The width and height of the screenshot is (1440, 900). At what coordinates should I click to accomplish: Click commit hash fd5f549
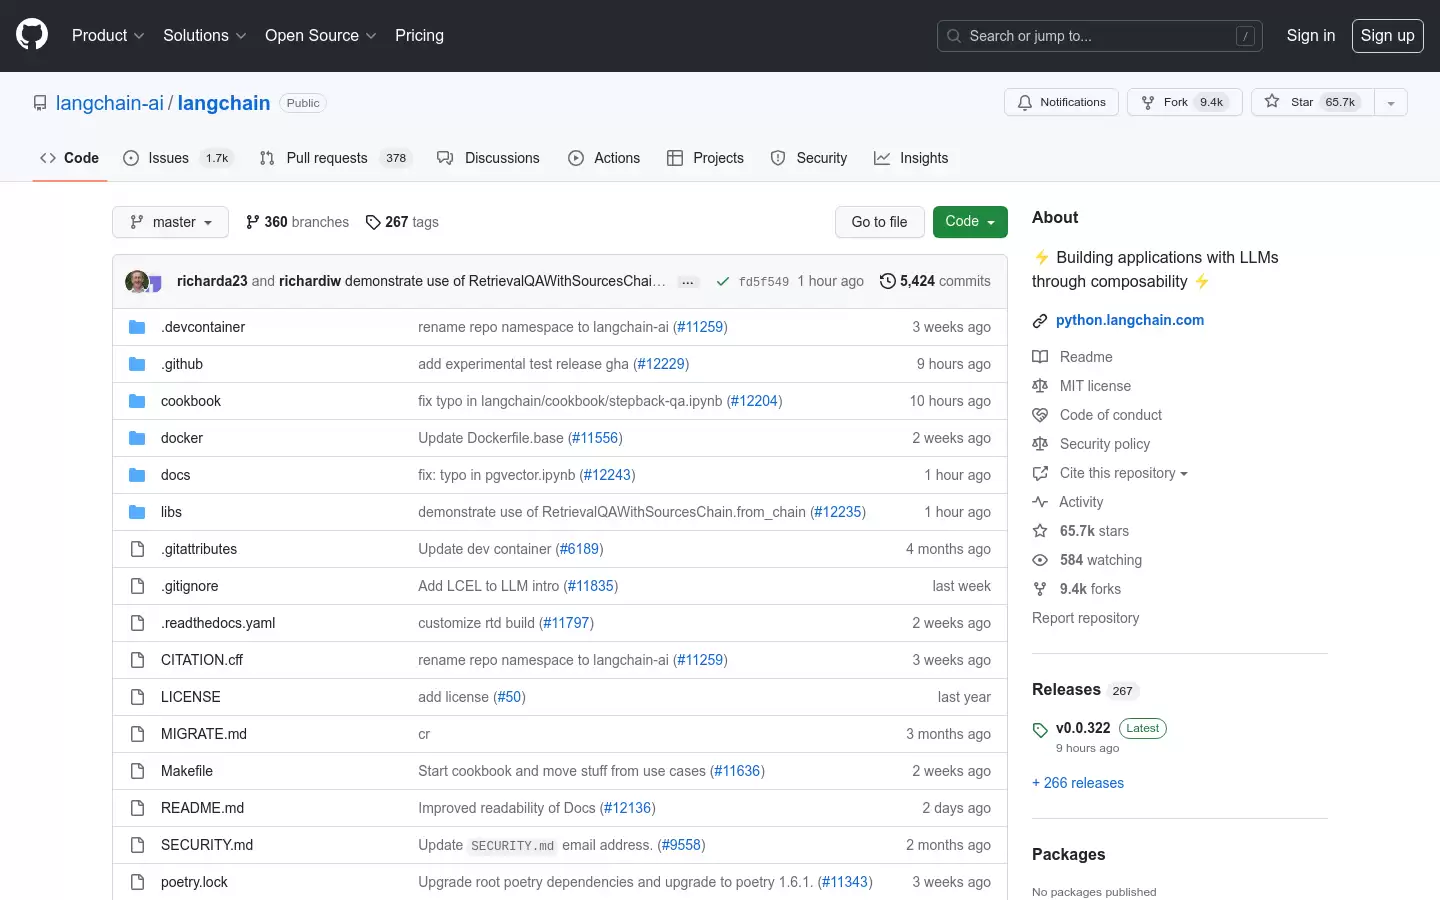(x=764, y=282)
